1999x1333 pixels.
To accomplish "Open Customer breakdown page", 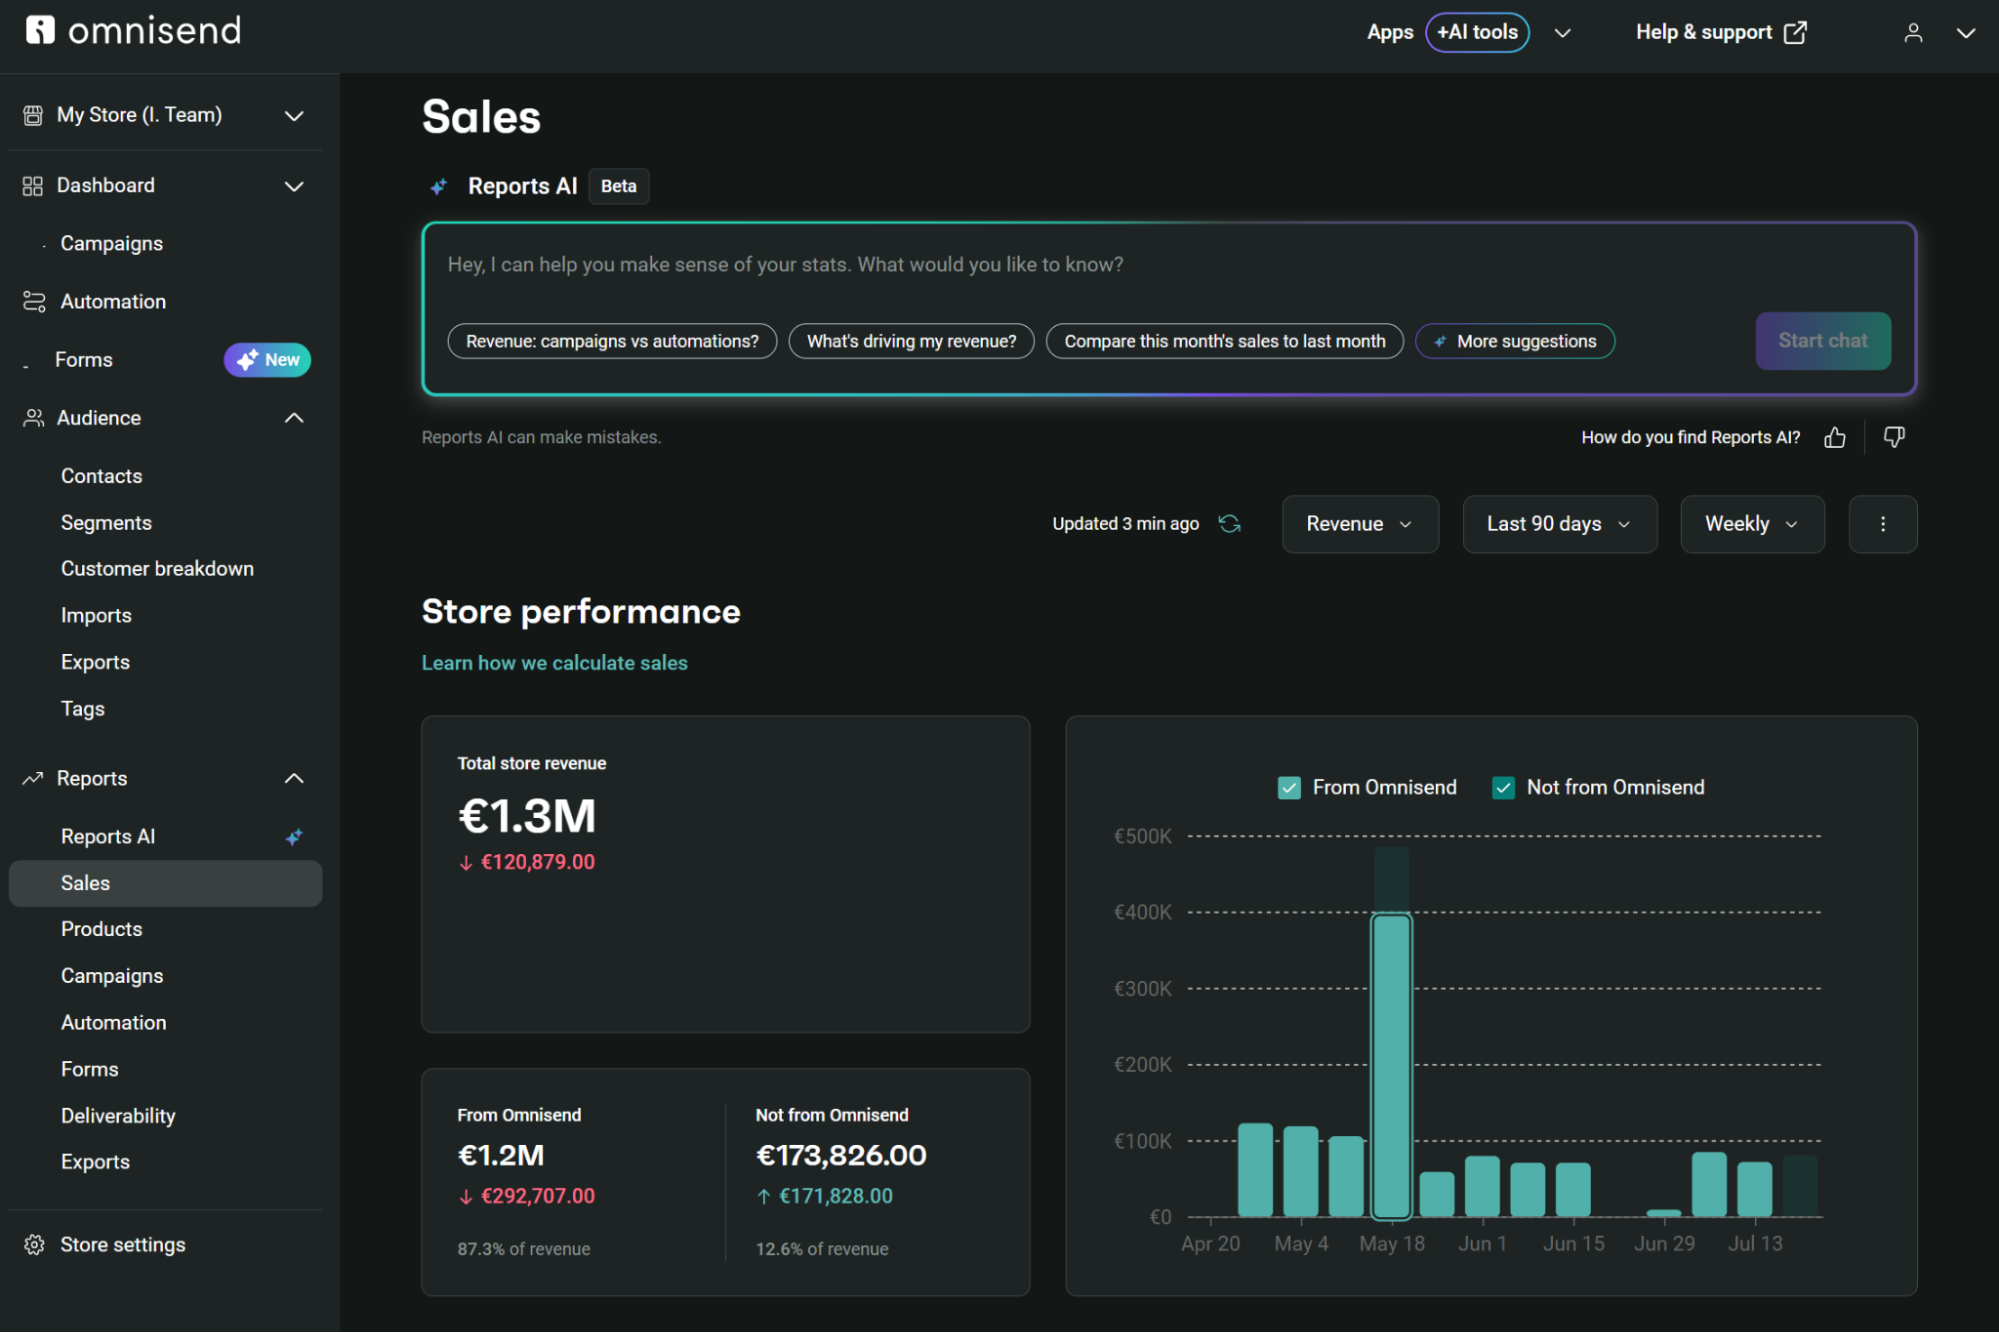I will [x=157, y=569].
